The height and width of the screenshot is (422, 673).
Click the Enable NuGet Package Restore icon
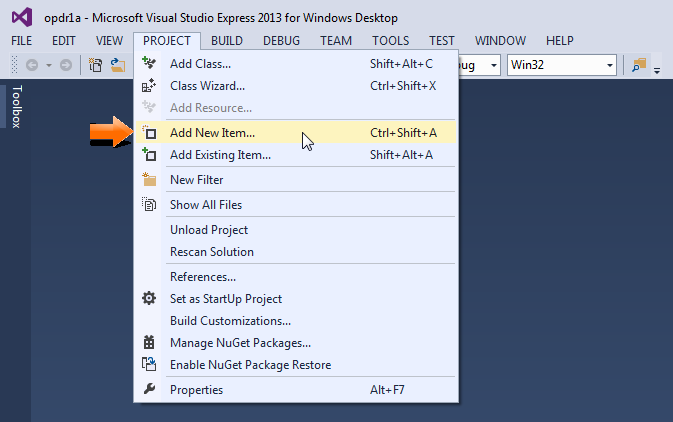(150, 365)
